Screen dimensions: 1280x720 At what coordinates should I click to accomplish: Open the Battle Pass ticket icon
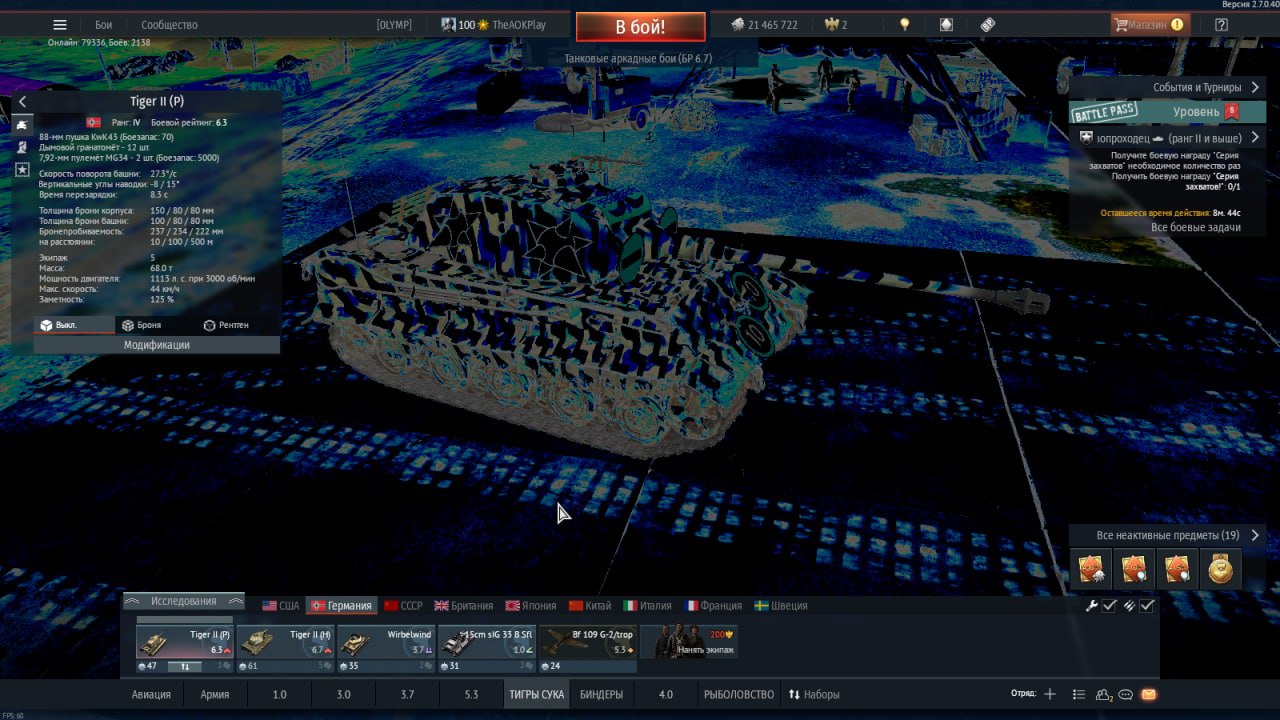pos(987,25)
